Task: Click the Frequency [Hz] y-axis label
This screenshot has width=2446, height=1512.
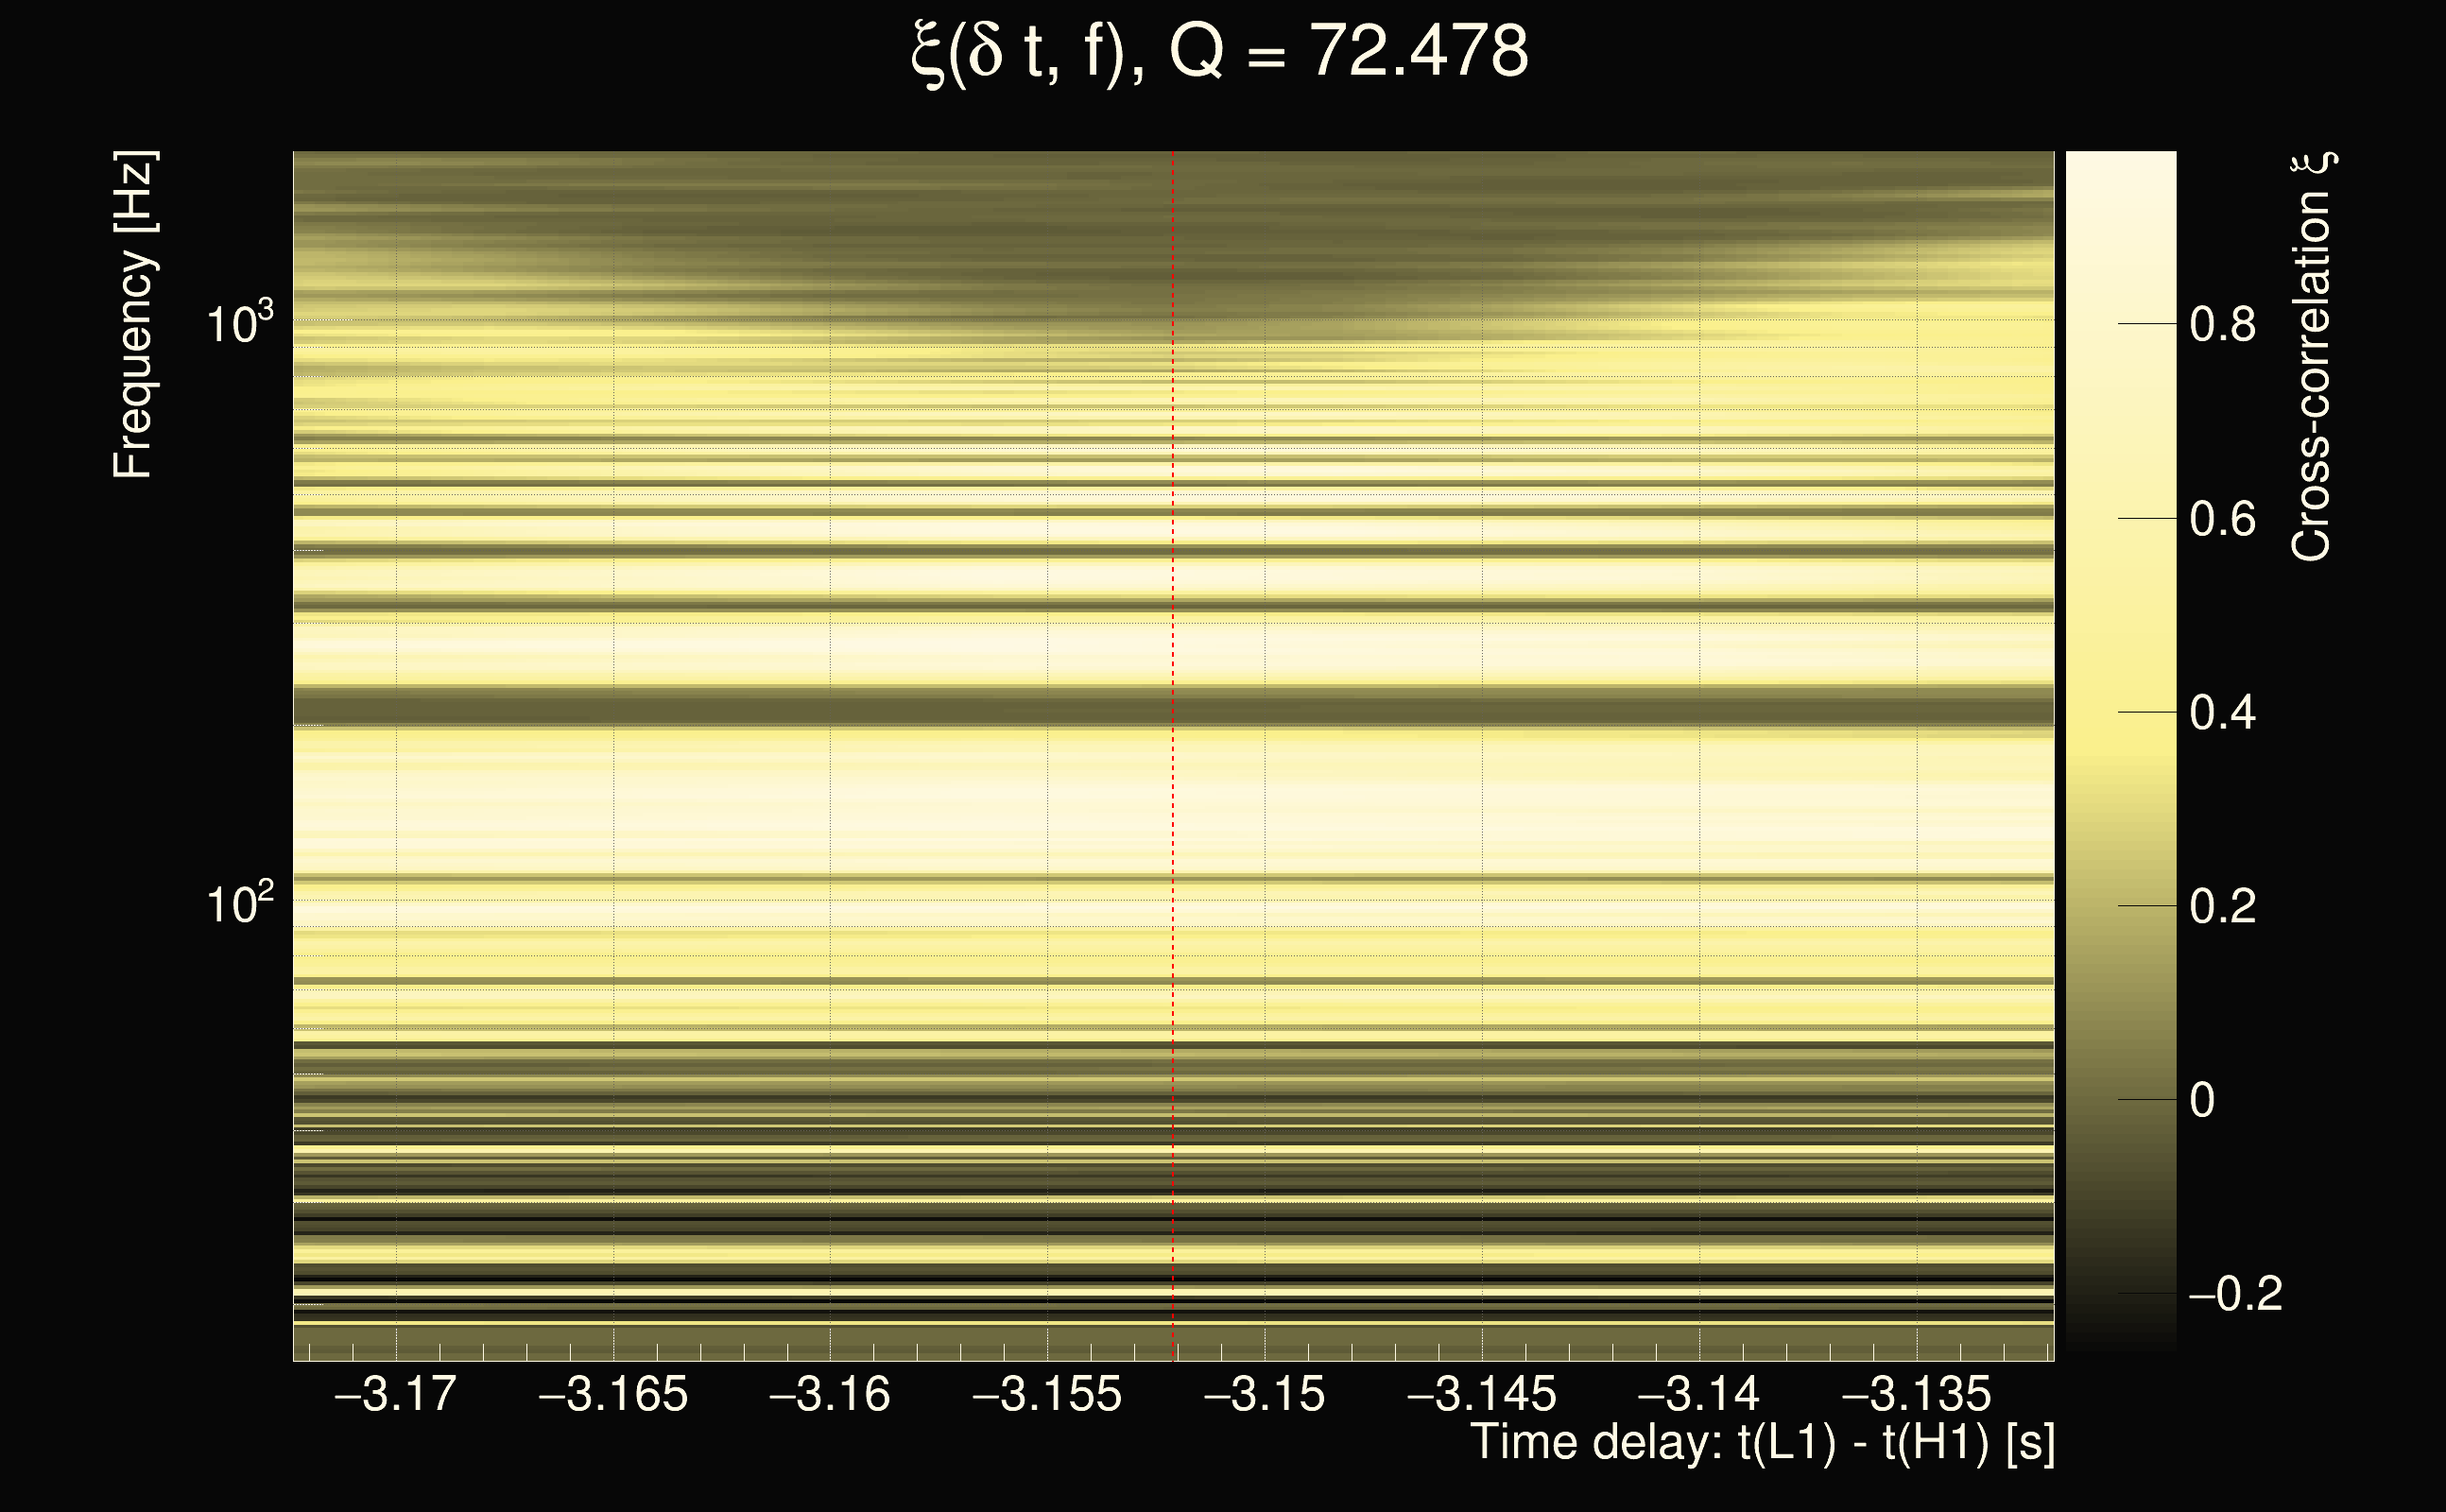Action: (x=133, y=315)
